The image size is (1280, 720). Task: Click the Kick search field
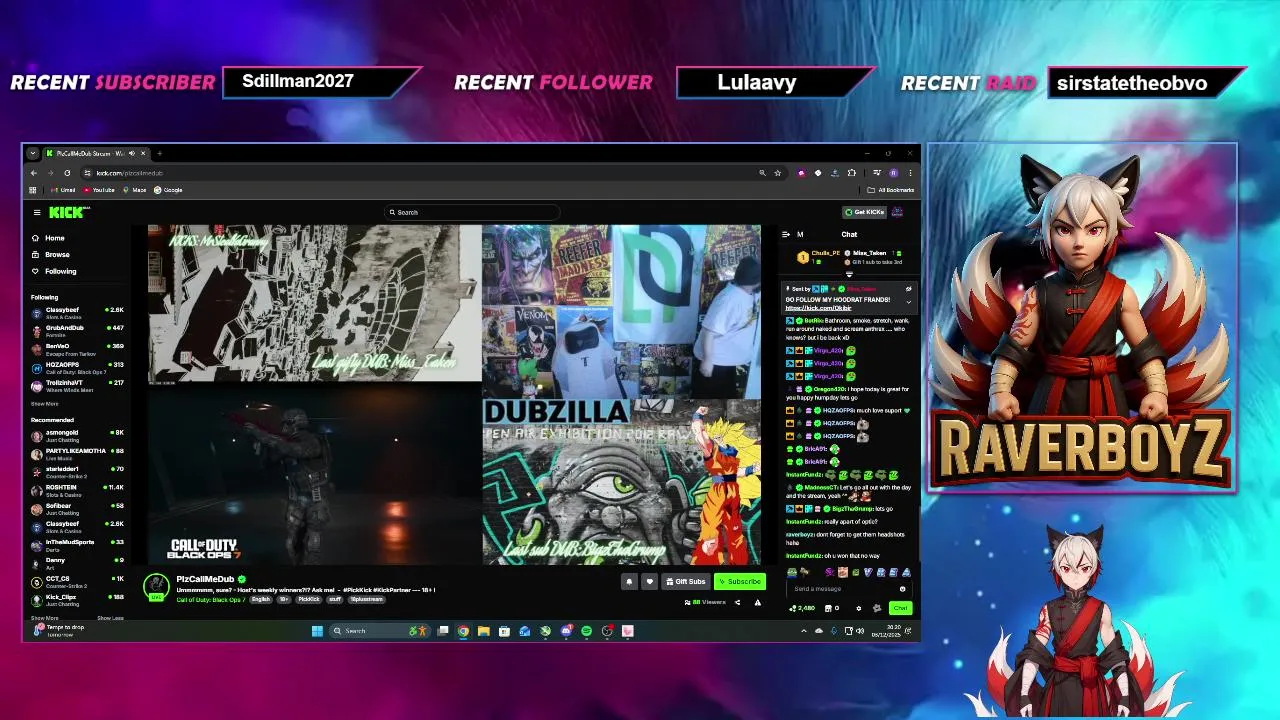pos(472,212)
